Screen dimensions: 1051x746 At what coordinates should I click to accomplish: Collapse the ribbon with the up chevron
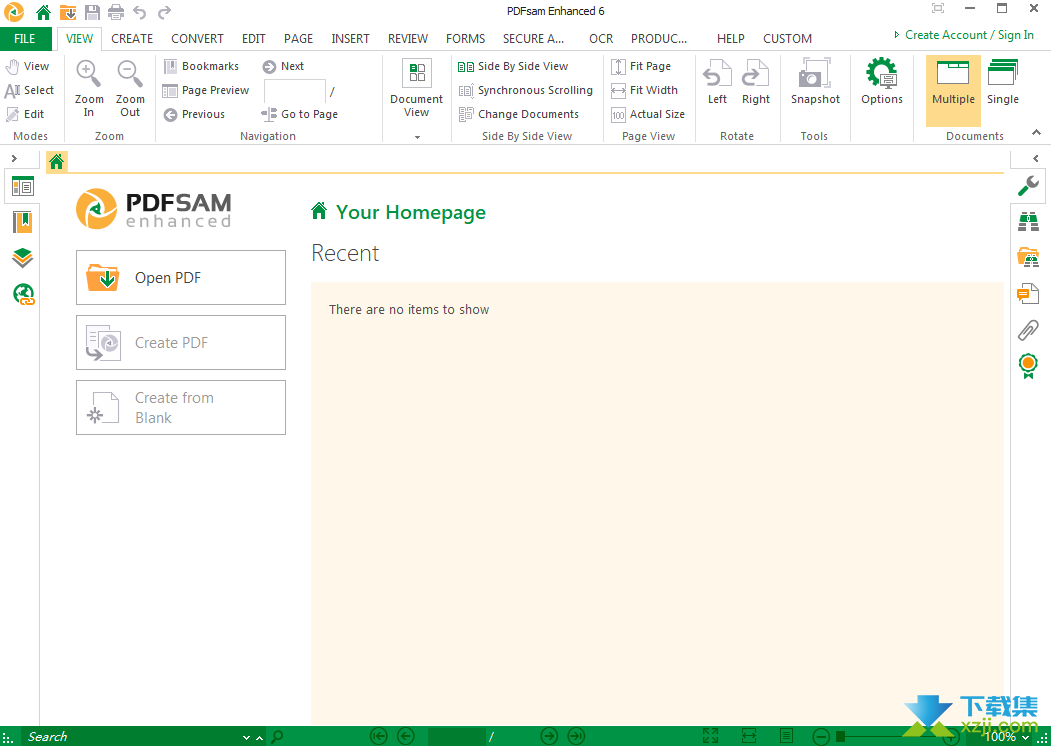coord(1036,133)
